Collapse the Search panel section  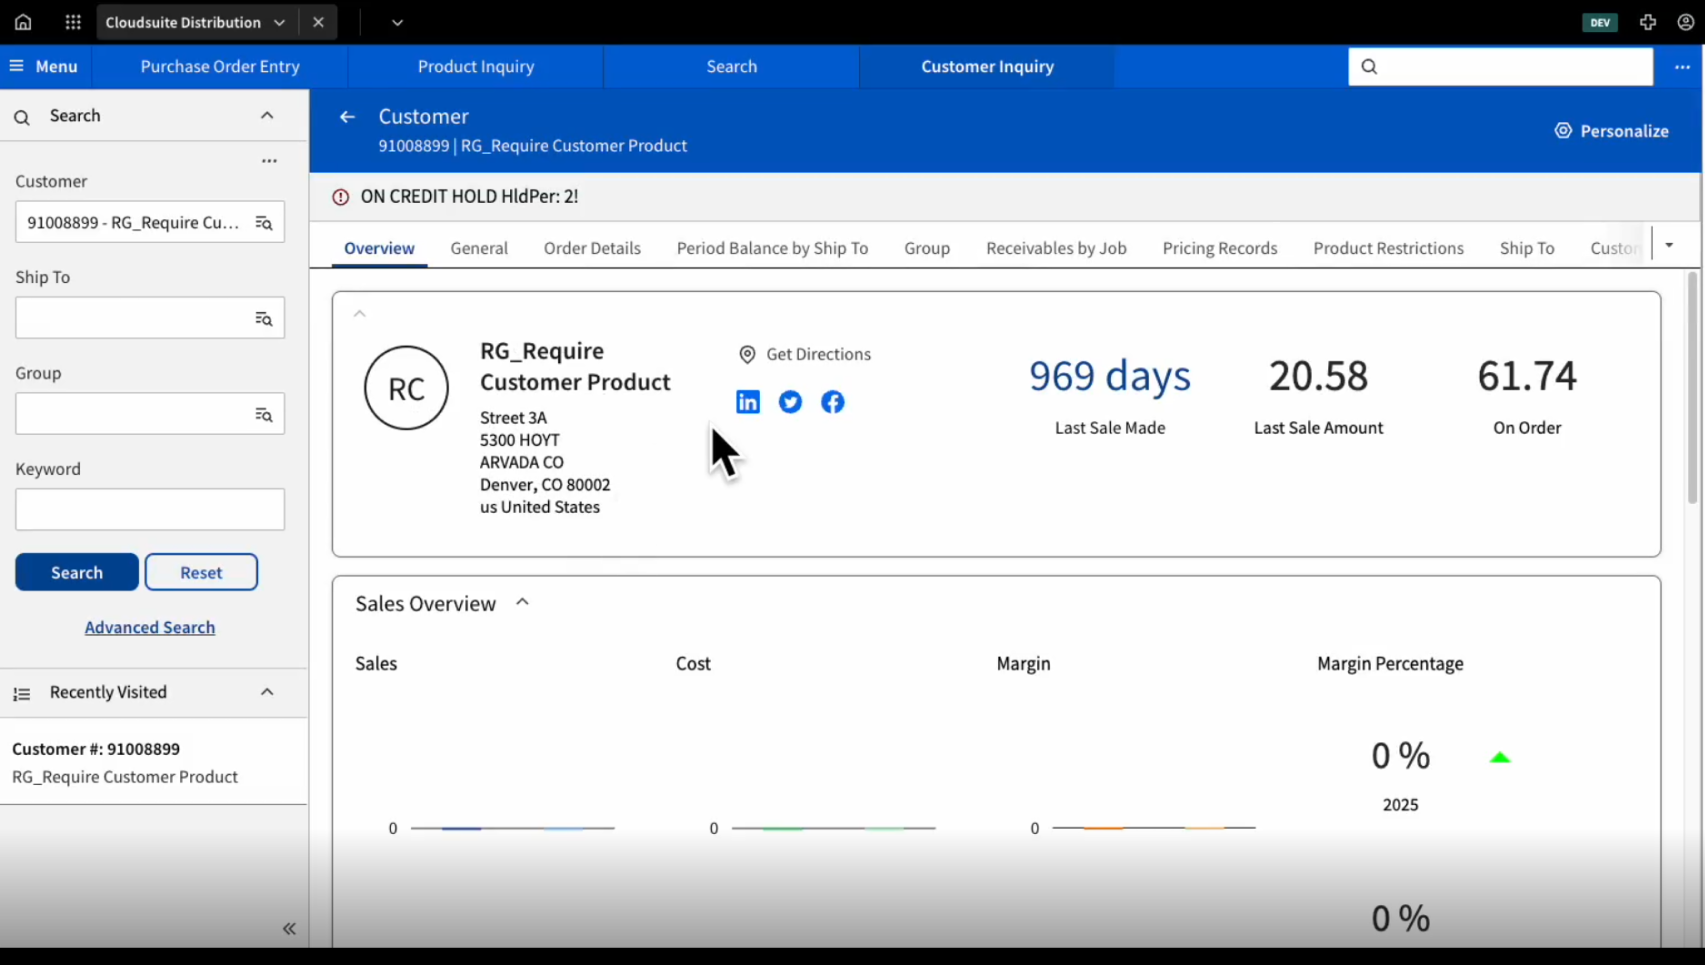[x=267, y=115]
